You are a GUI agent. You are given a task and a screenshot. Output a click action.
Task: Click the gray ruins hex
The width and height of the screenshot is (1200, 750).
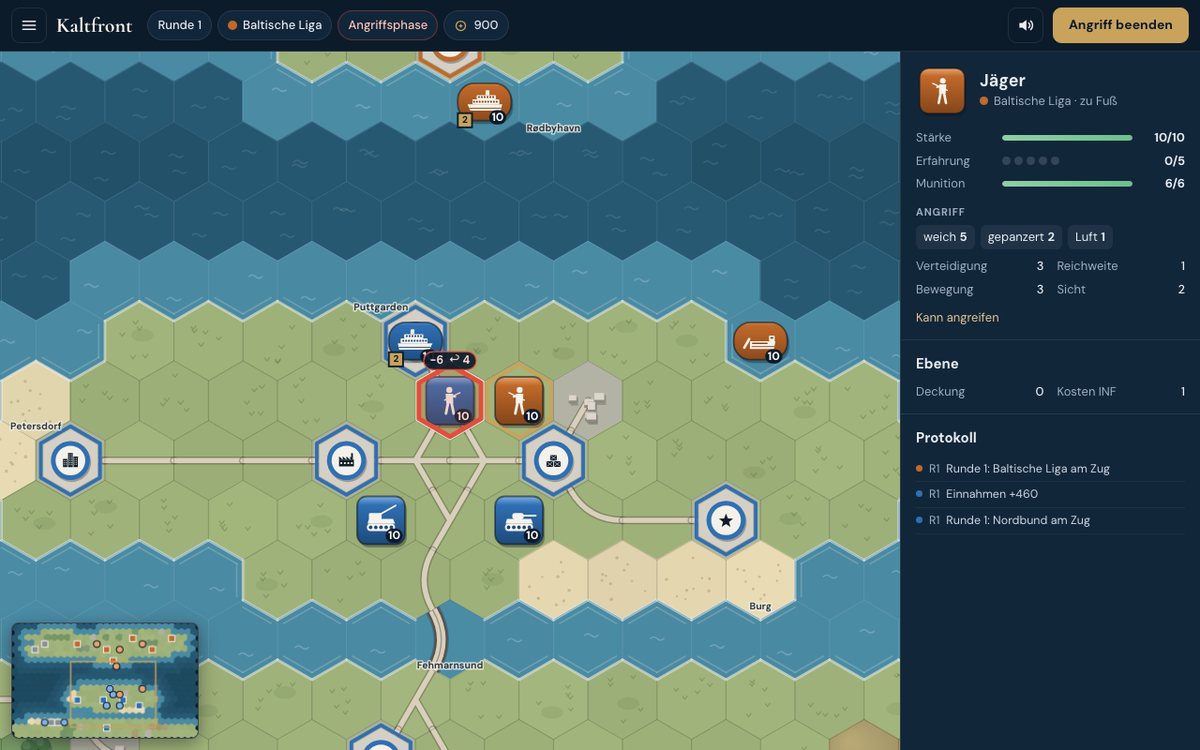click(588, 400)
